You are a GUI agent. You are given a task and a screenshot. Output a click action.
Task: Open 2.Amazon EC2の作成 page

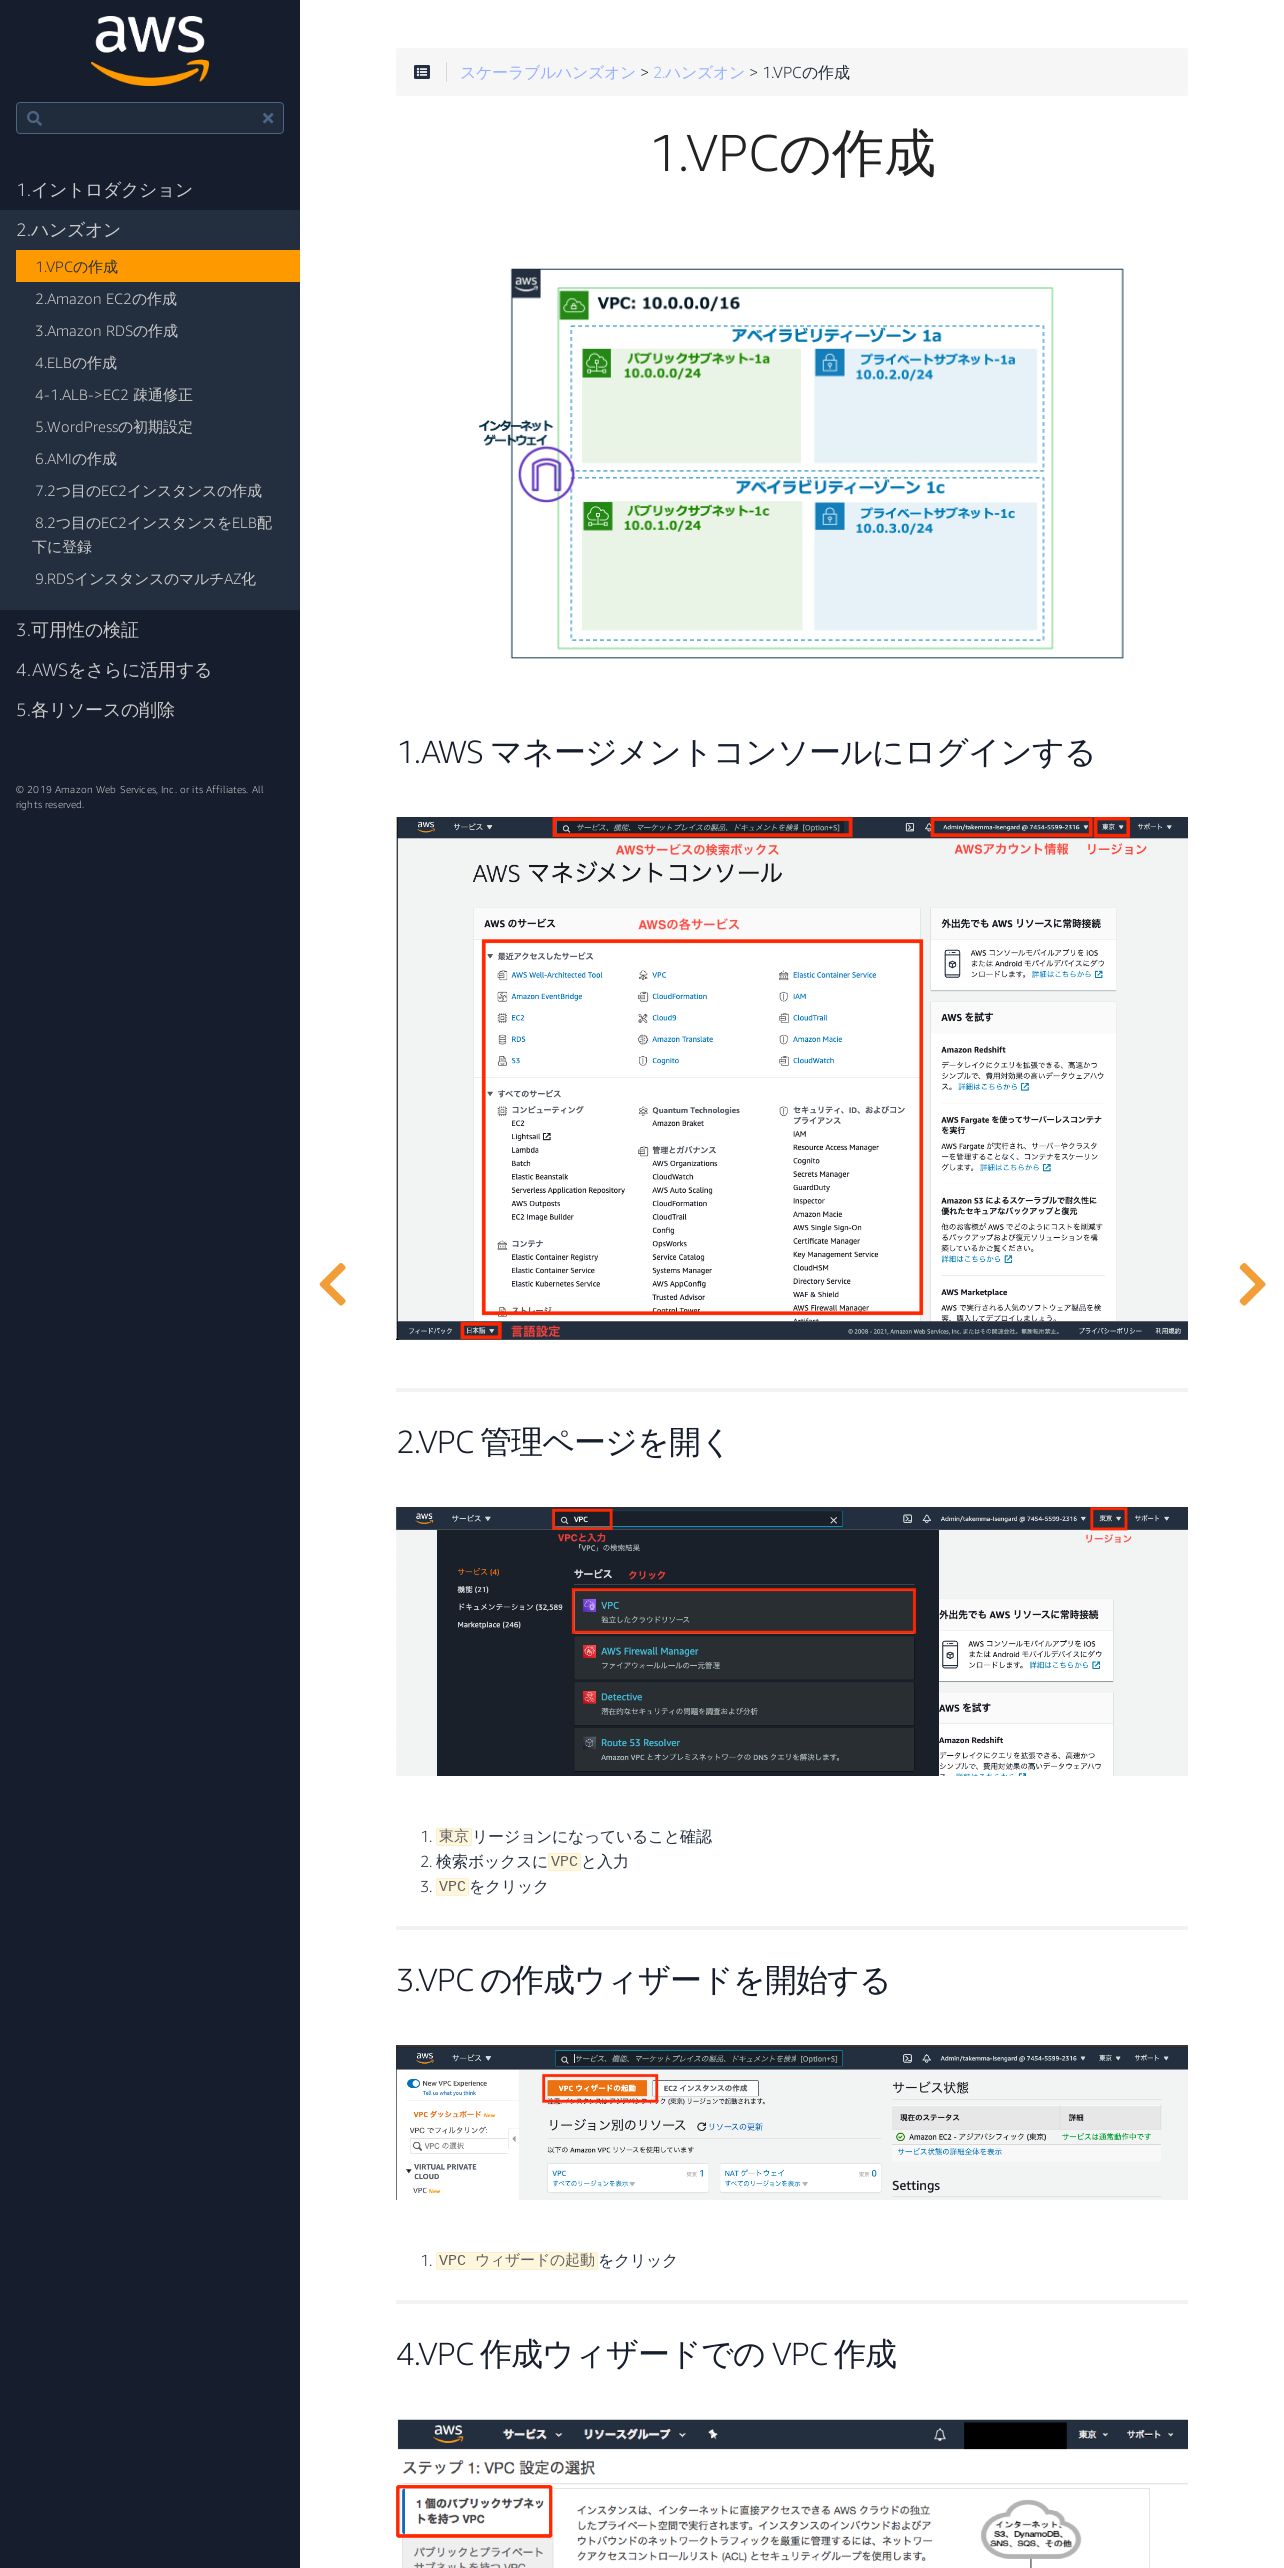coord(106,299)
